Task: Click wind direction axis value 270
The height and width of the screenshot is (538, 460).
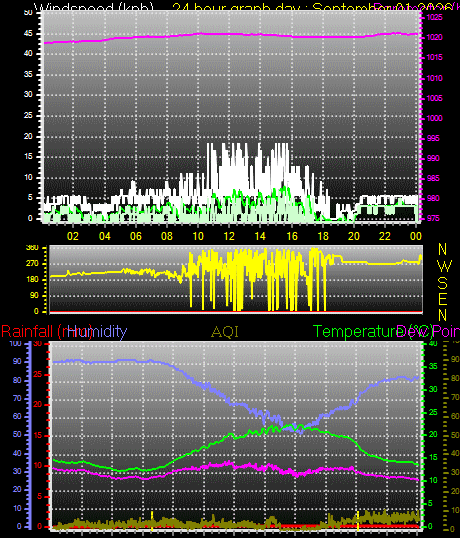Action: [33, 264]
